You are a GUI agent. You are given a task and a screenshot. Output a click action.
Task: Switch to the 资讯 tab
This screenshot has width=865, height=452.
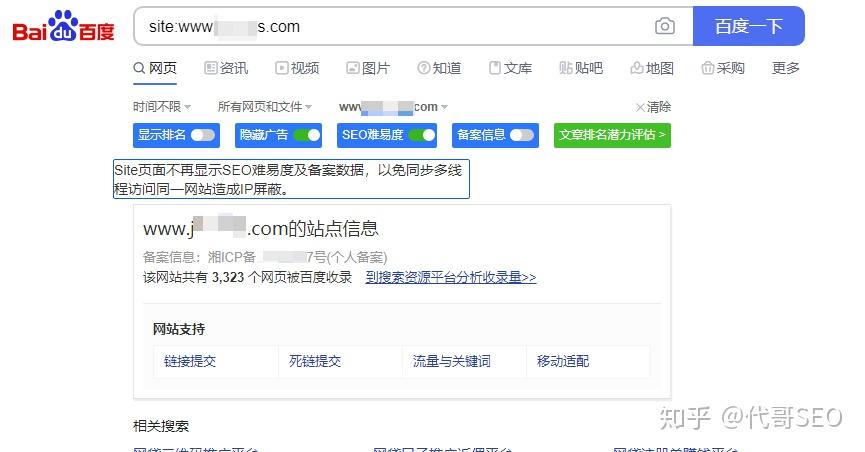pos(226,68)
